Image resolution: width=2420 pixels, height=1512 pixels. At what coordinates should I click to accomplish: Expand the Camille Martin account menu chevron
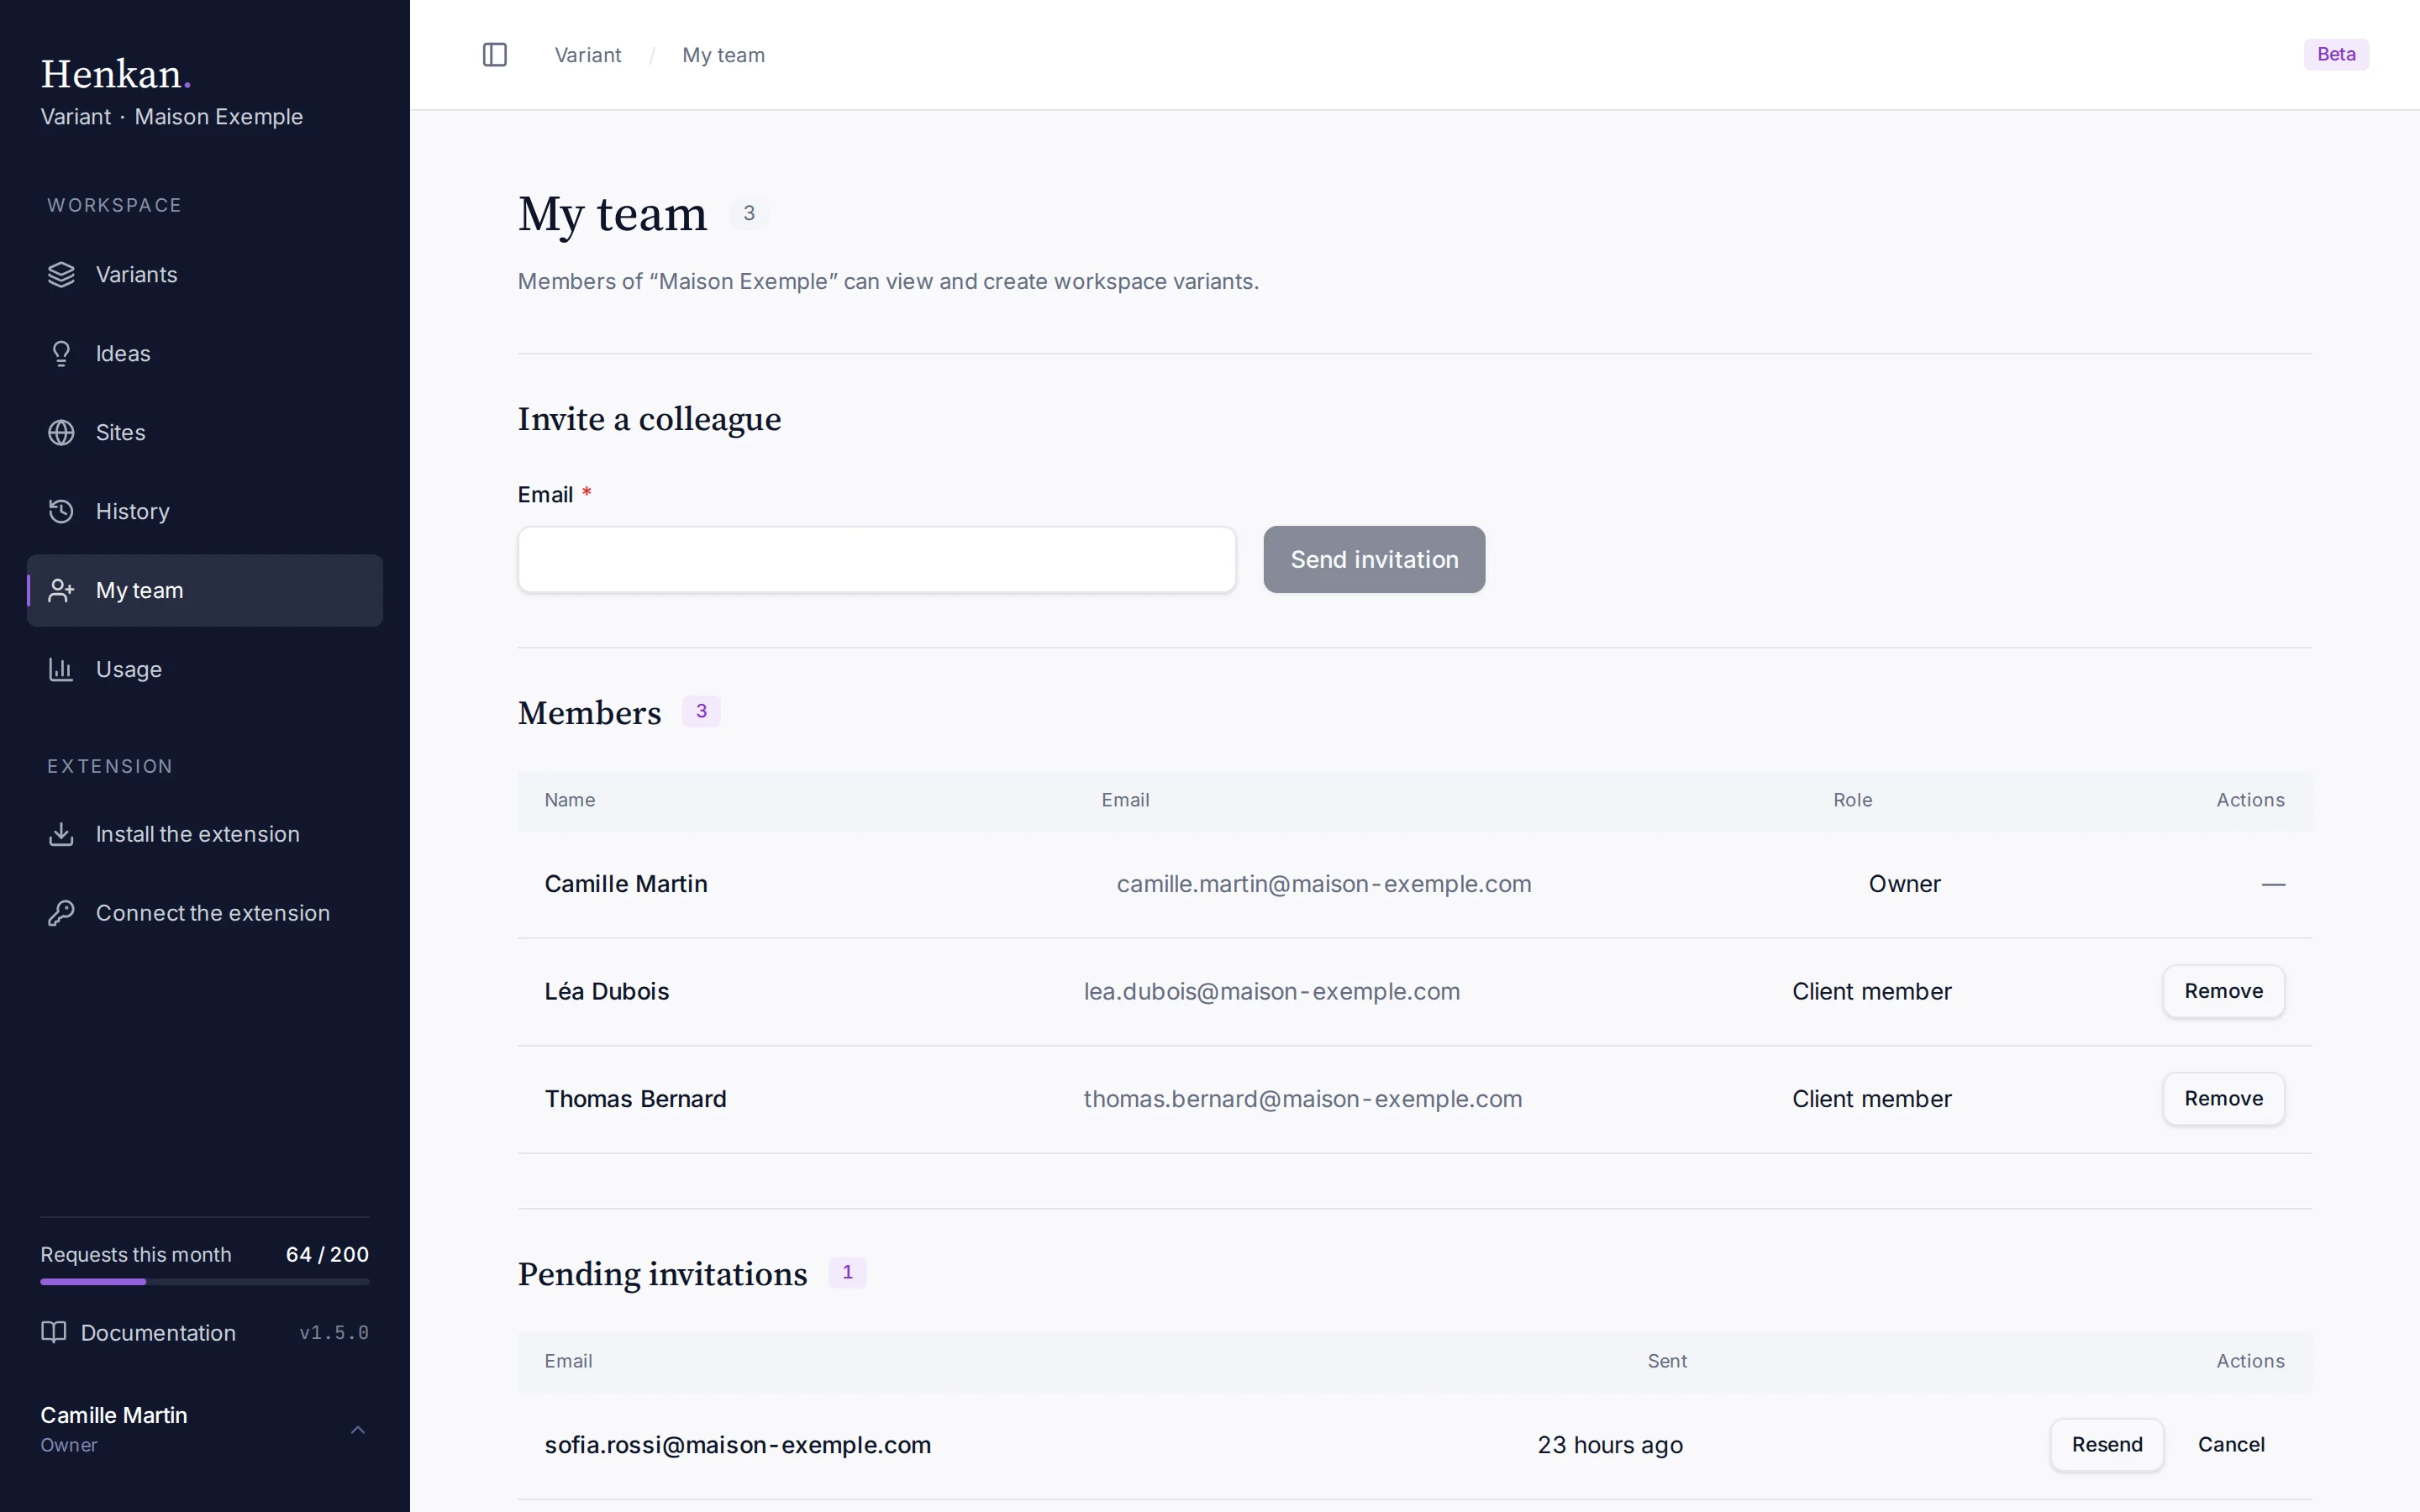(x=358, y=1430)
